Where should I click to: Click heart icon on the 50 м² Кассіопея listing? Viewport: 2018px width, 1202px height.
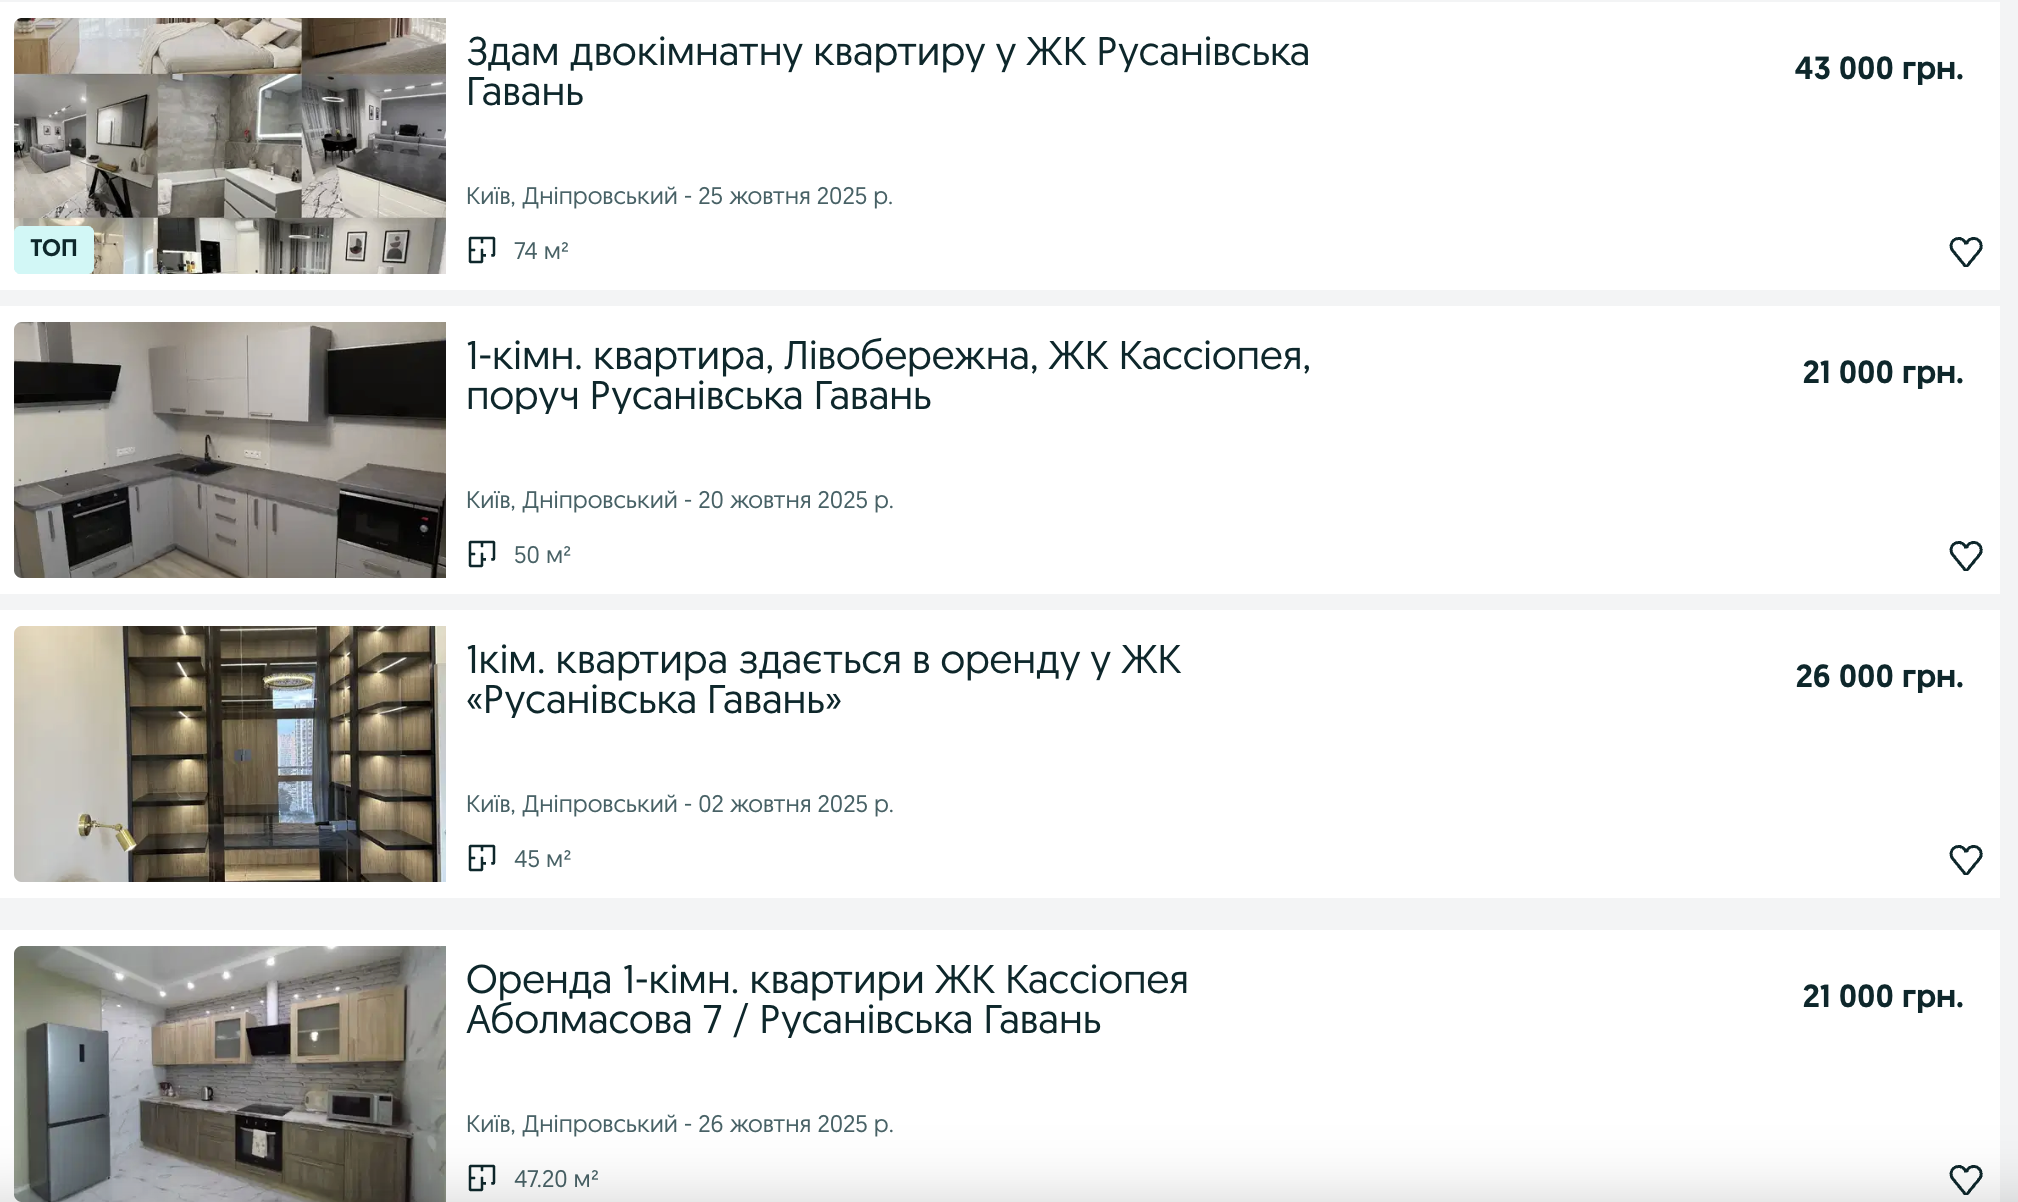click(1965, 555)
